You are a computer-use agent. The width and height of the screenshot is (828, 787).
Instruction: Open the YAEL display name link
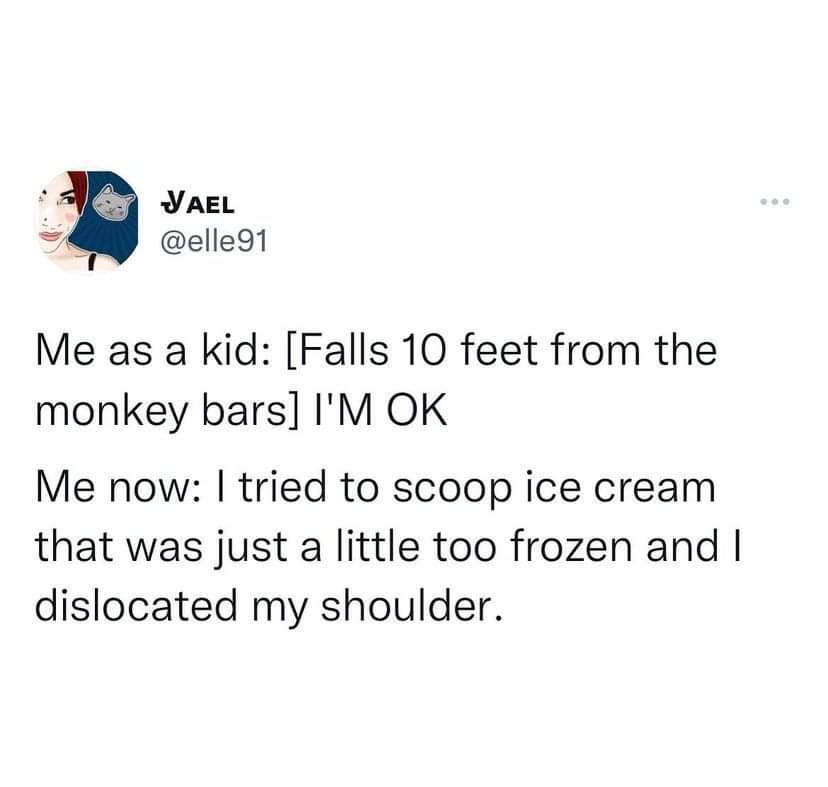click(197, 203)
